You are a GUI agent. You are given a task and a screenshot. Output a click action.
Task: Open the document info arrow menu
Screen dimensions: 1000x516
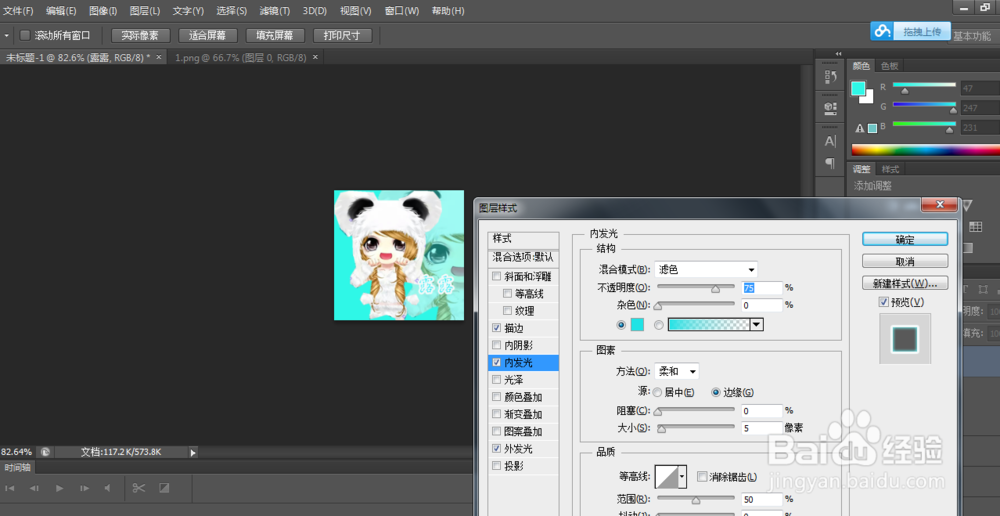193,452
